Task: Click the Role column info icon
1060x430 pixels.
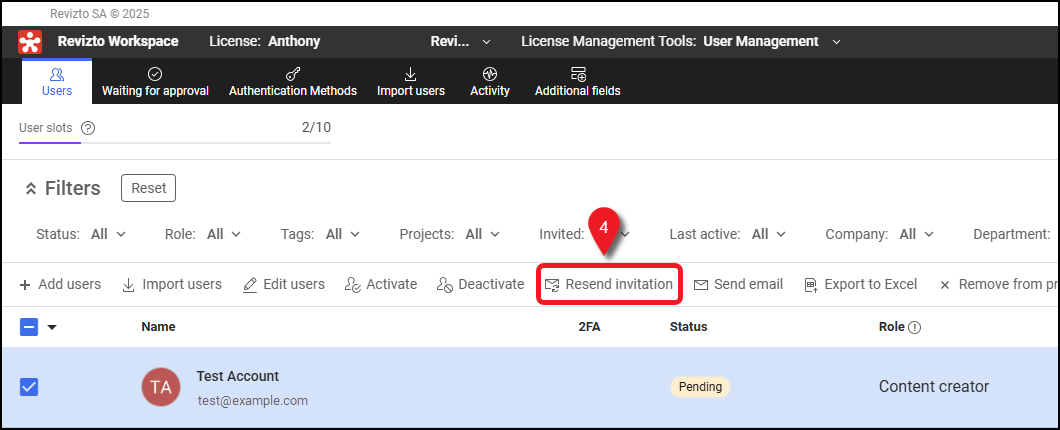Action: [x=914, y=327]
